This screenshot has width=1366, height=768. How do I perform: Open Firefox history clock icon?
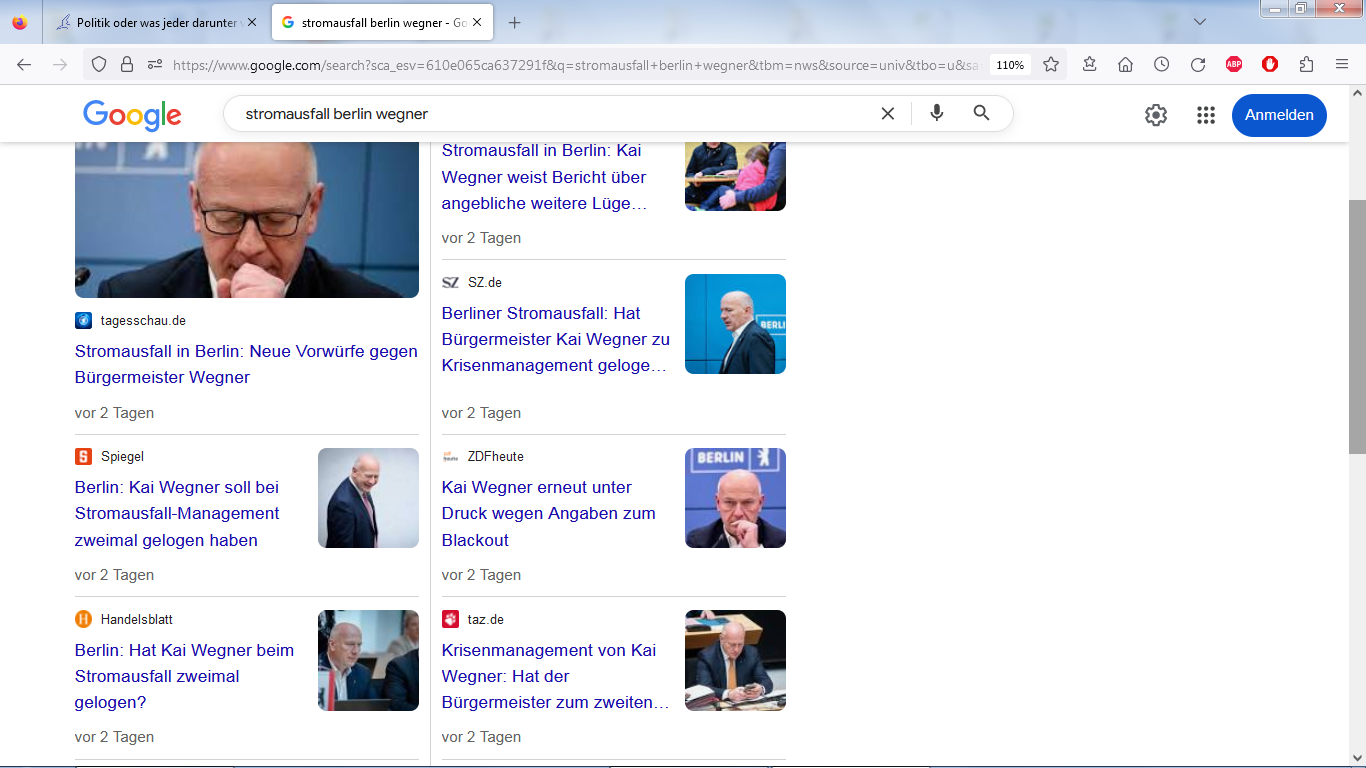1161,64
